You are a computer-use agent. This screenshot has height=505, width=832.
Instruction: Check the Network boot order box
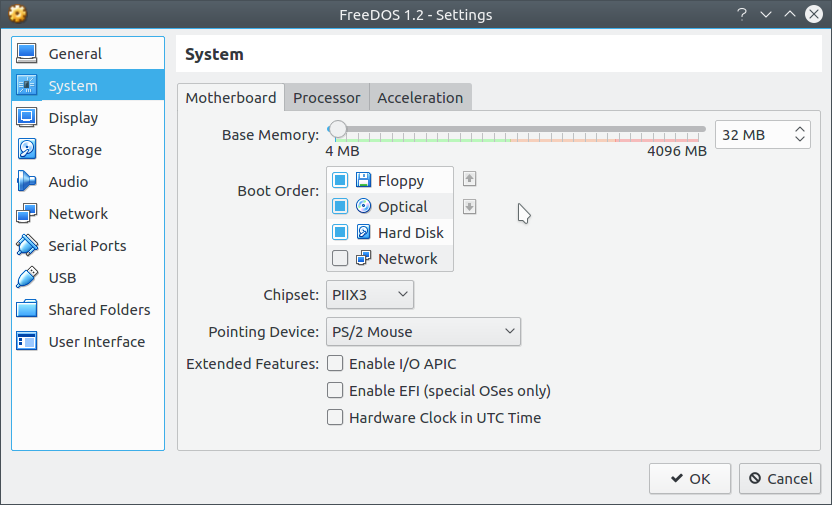(340, 258)
